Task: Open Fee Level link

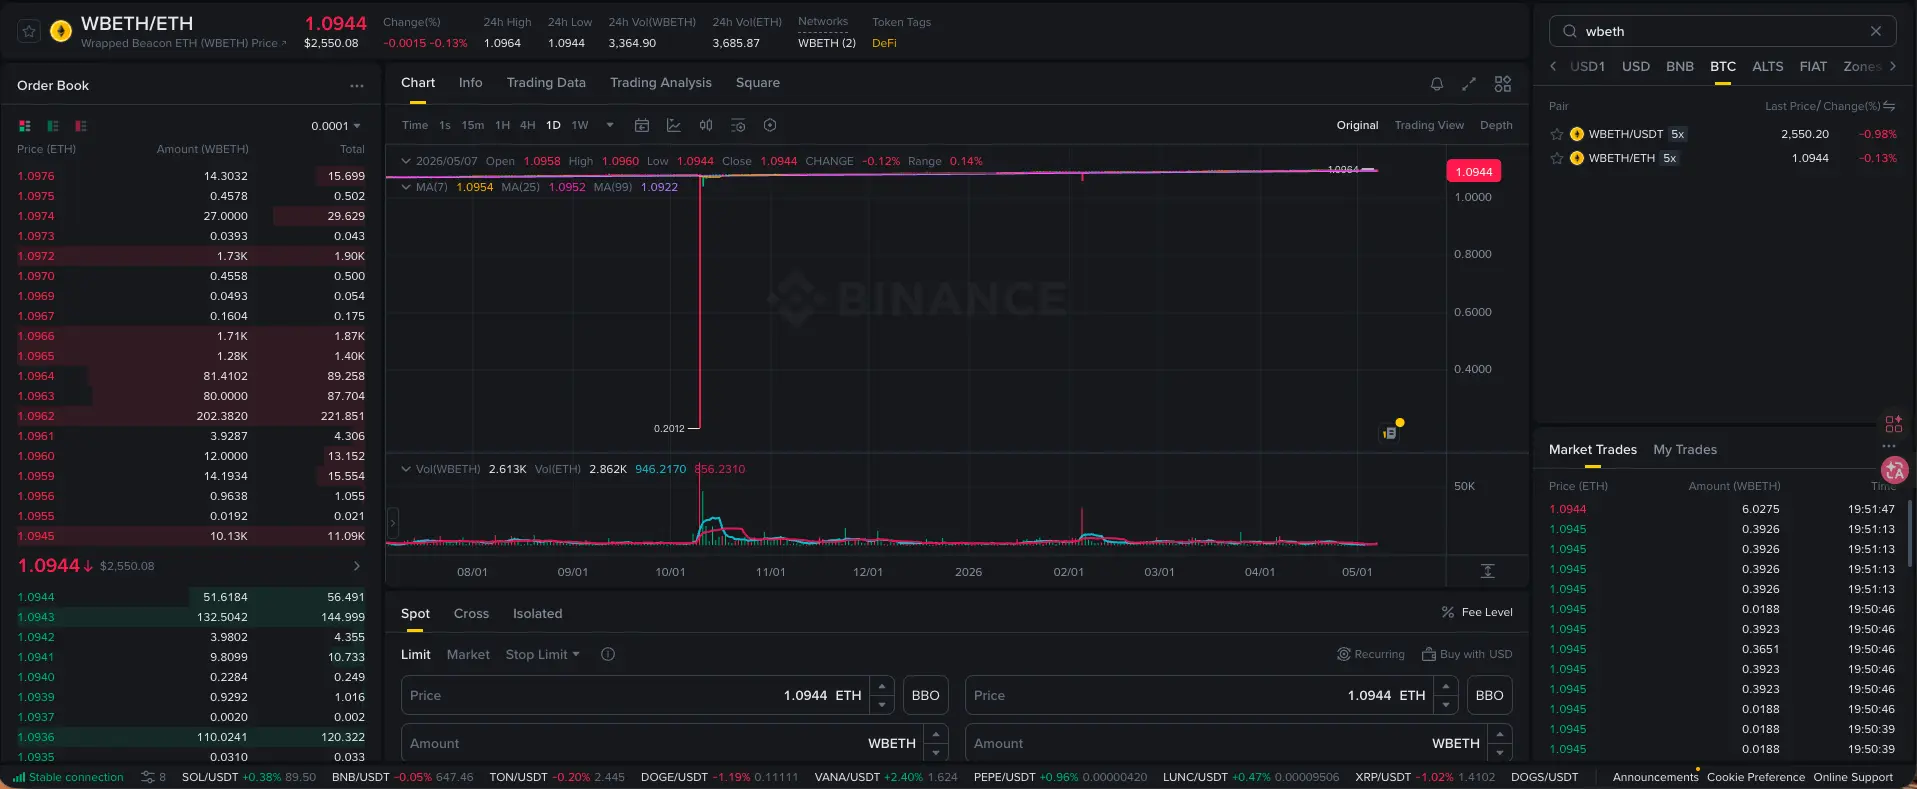Action: [1477, 612]
